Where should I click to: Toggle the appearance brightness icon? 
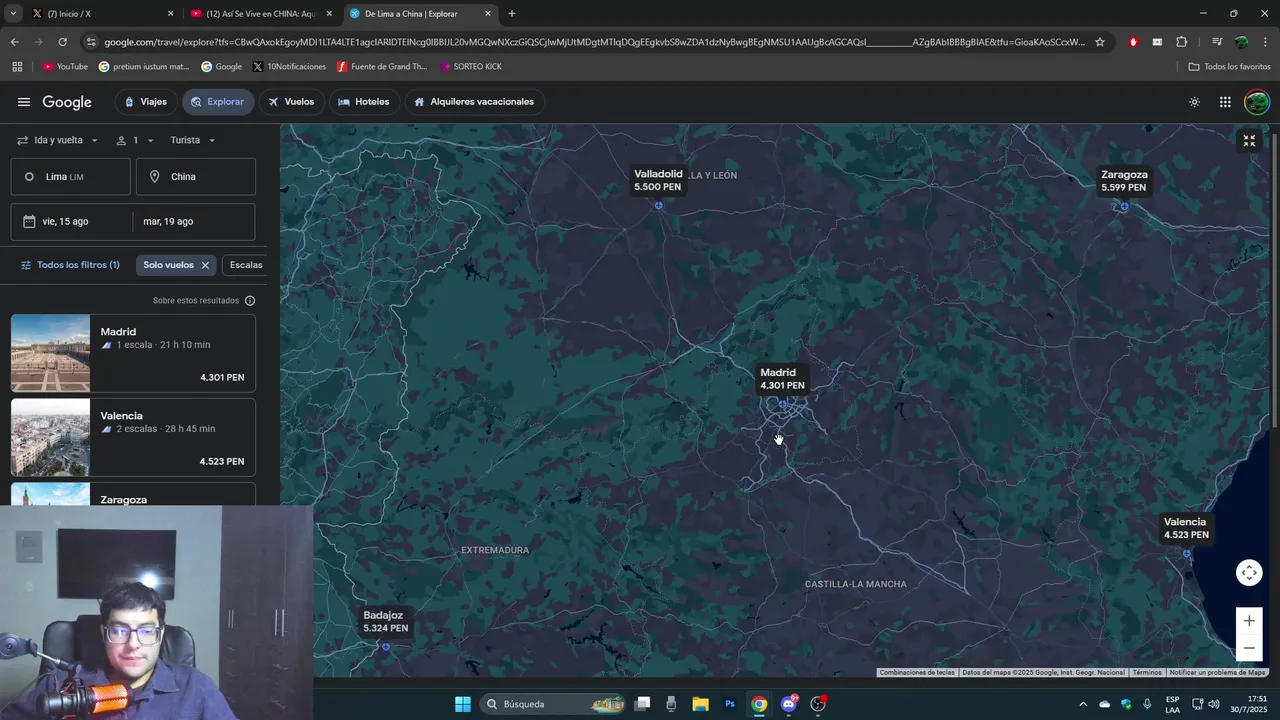click(x=1194, y=102)
